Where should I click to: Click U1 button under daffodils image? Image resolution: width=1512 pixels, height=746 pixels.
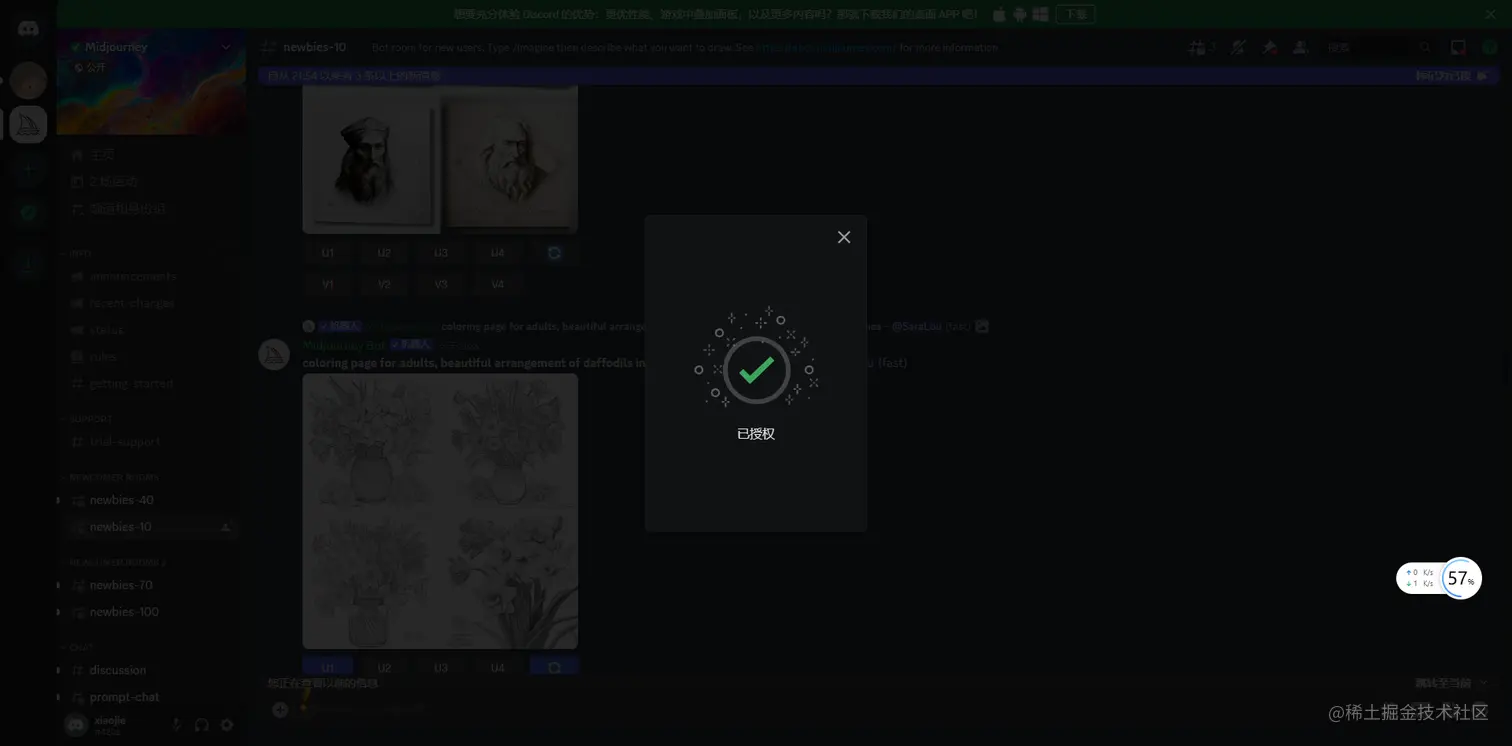328,667
